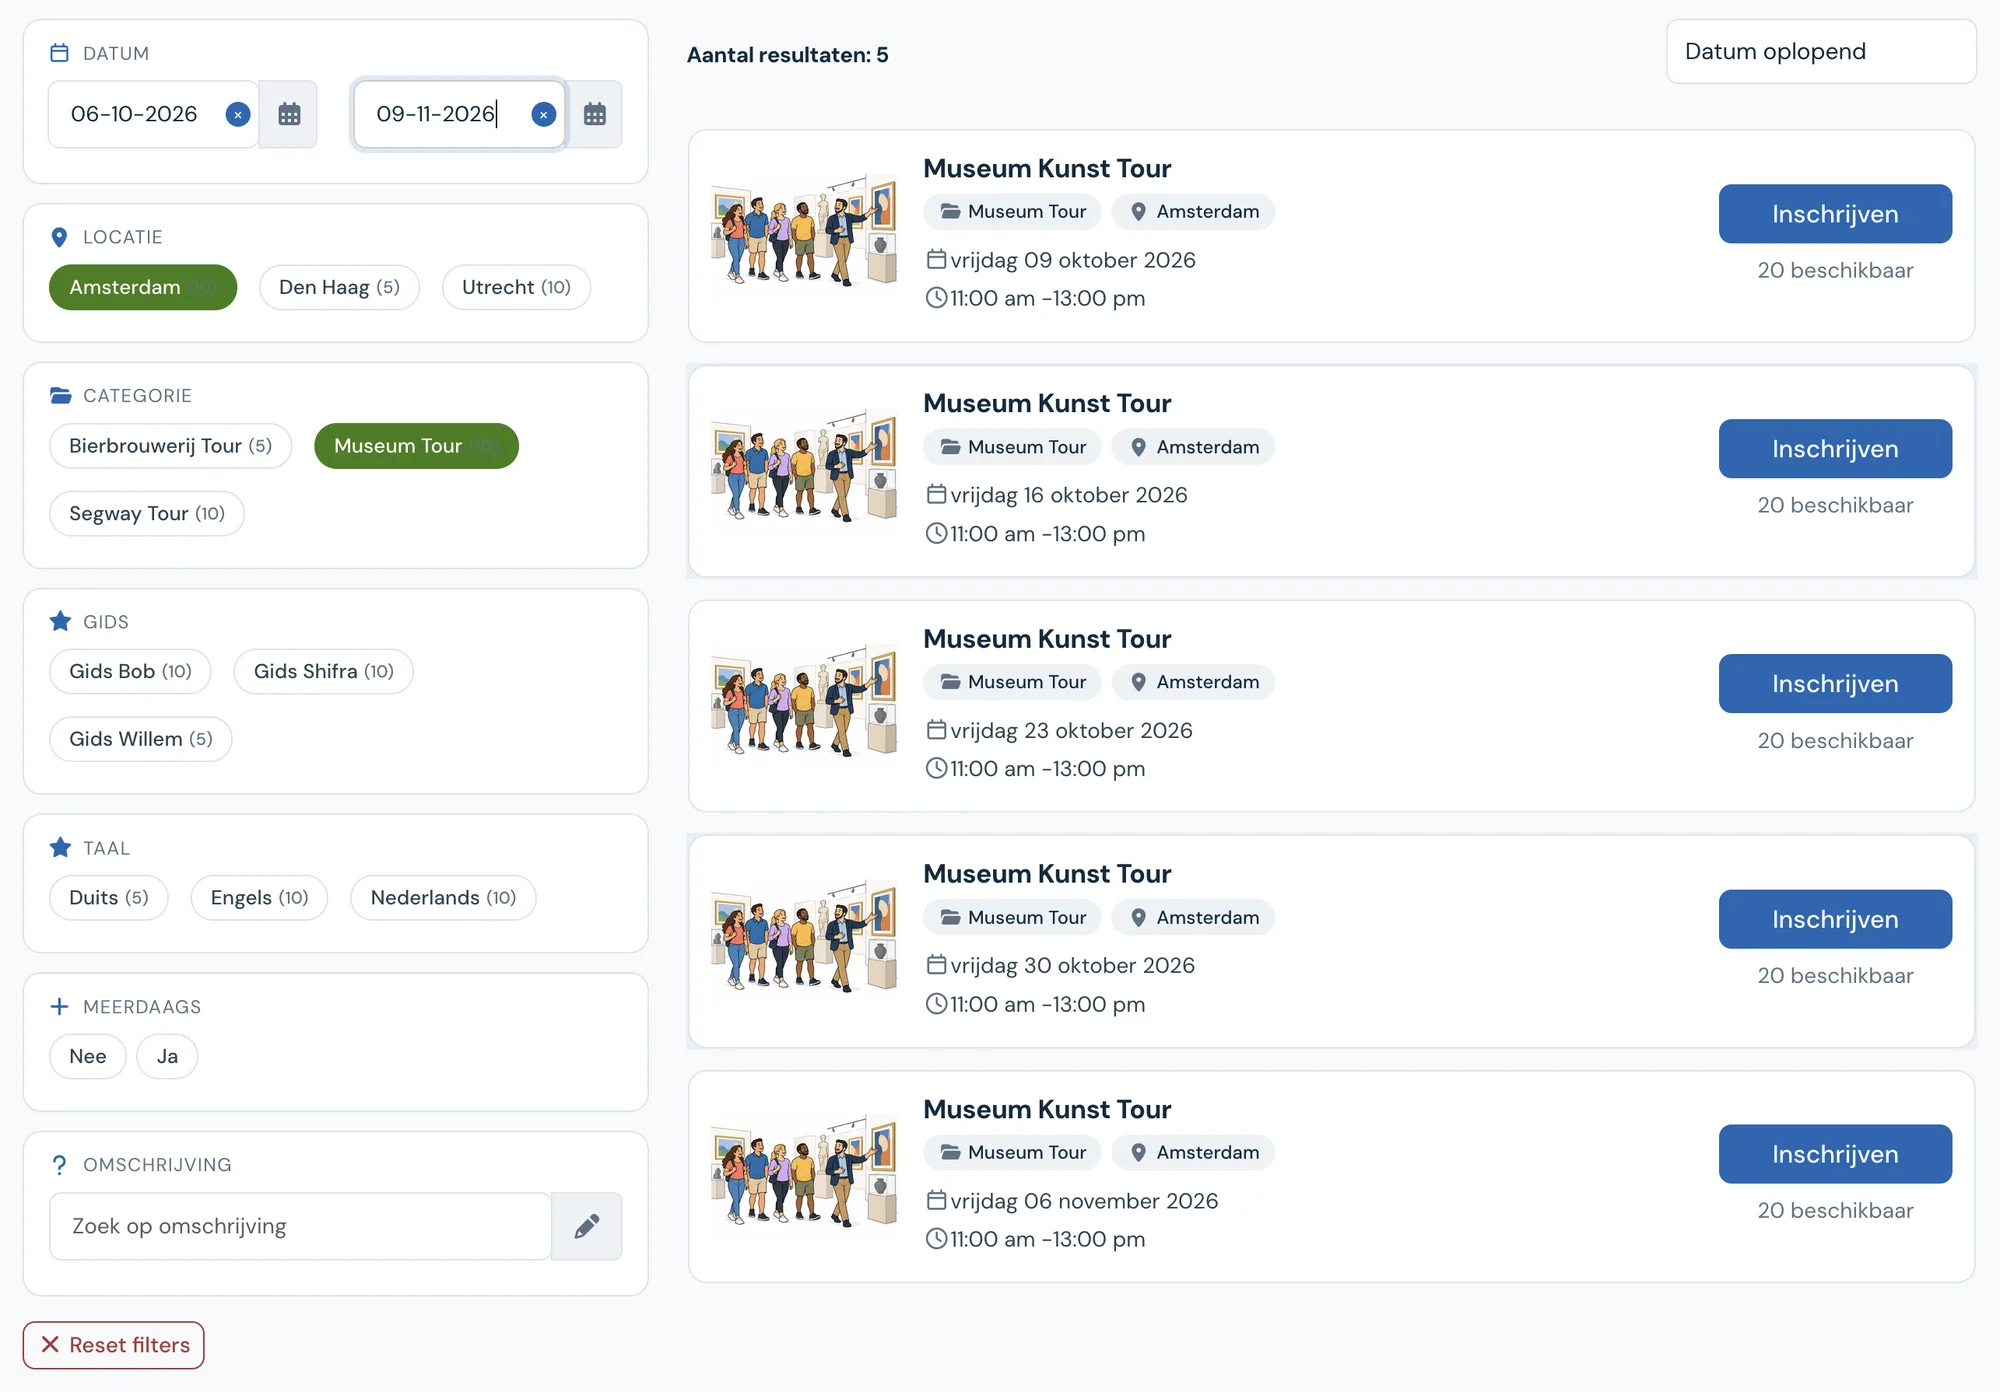Viewport: 2000px width, 1392px height.
Task: Filter by Nederlands language chip
Action: (x=443, y=898)
